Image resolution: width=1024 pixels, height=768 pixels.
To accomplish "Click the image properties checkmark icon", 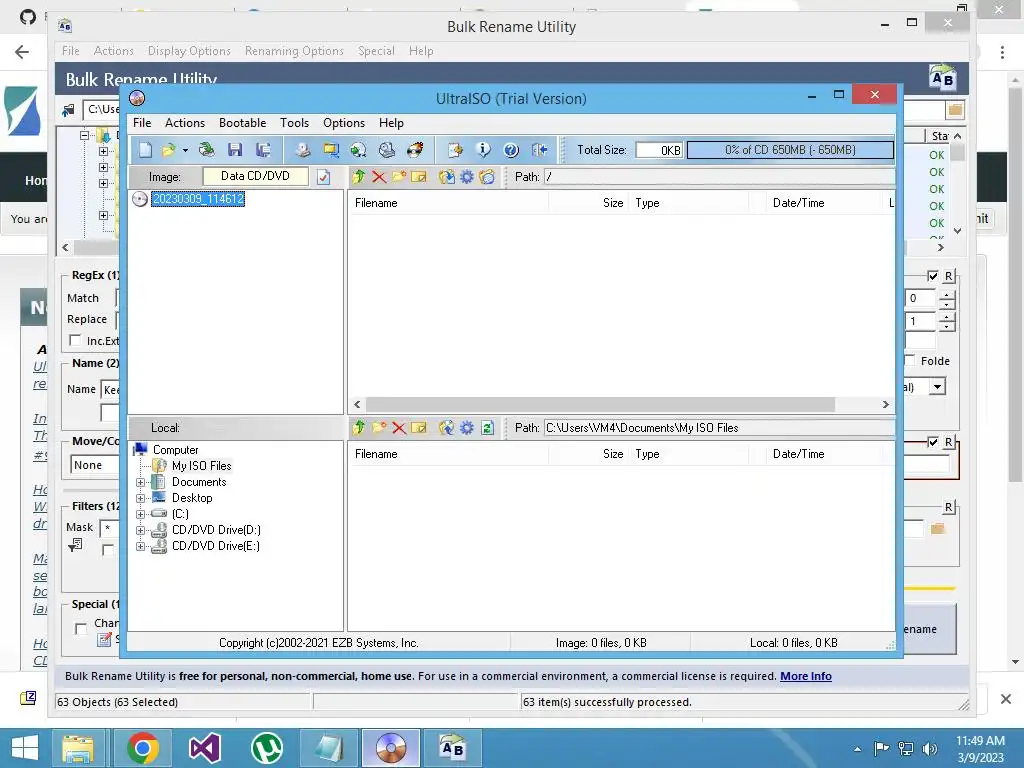I will [x=323, y=177].
